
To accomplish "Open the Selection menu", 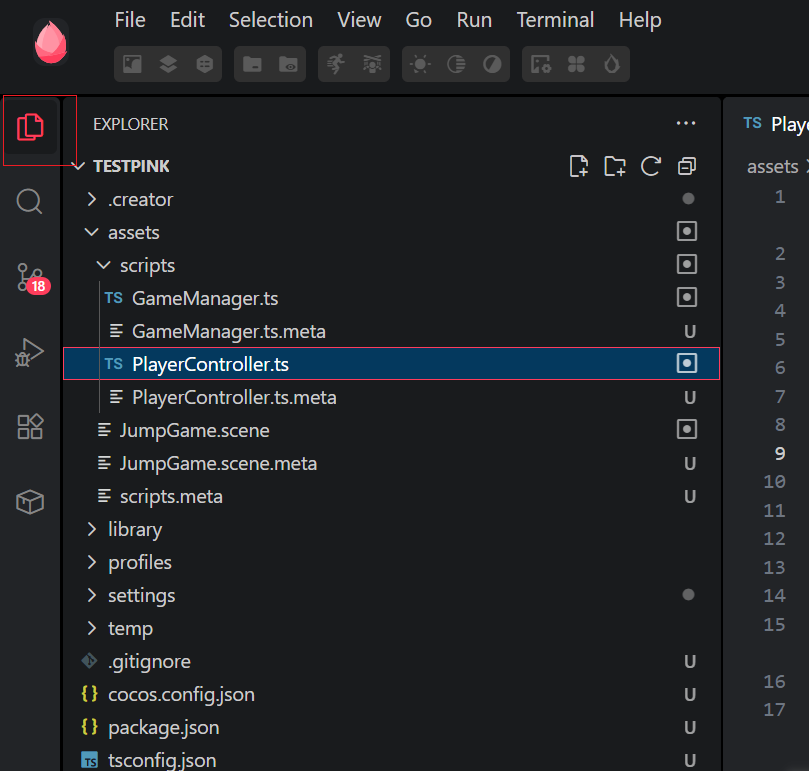I will pos(270,20).
